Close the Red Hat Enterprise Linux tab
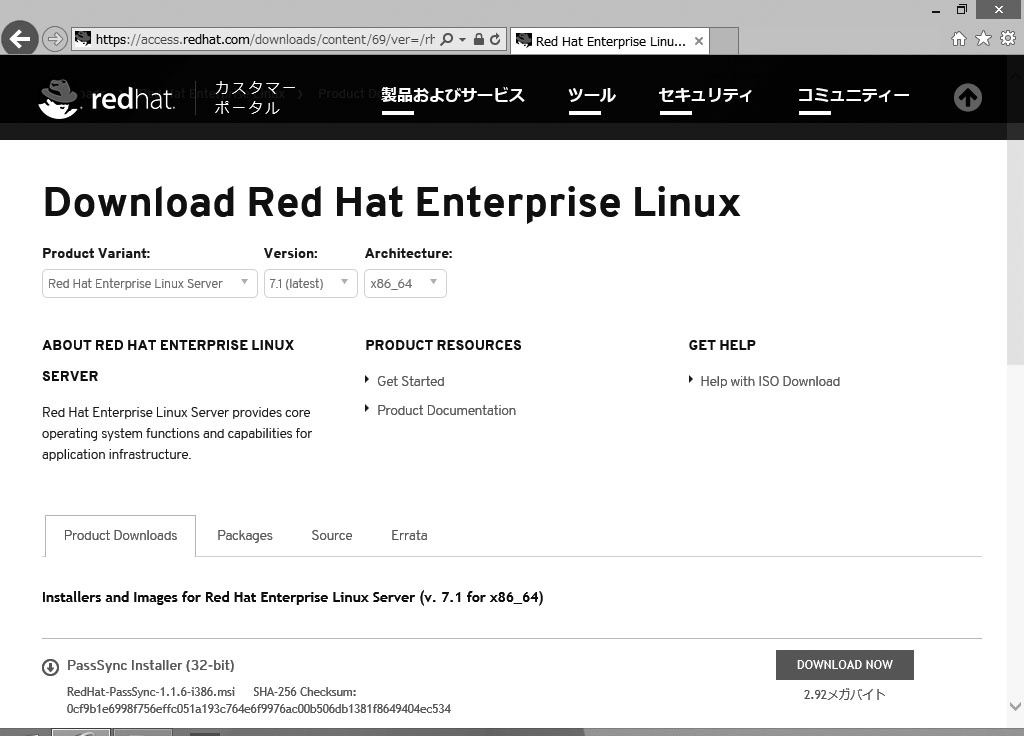 pos(699,41)
